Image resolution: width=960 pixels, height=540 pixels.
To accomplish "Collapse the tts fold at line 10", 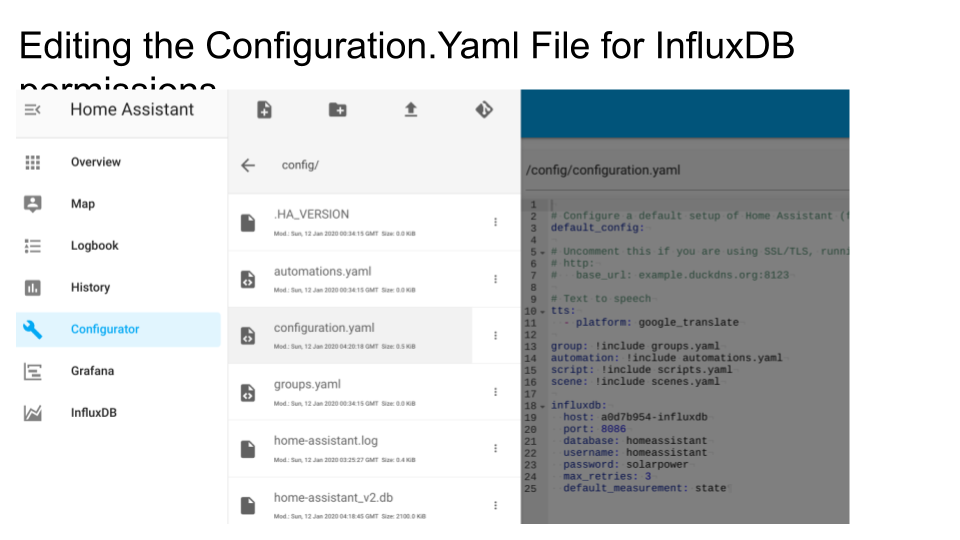I will point(542,312).
